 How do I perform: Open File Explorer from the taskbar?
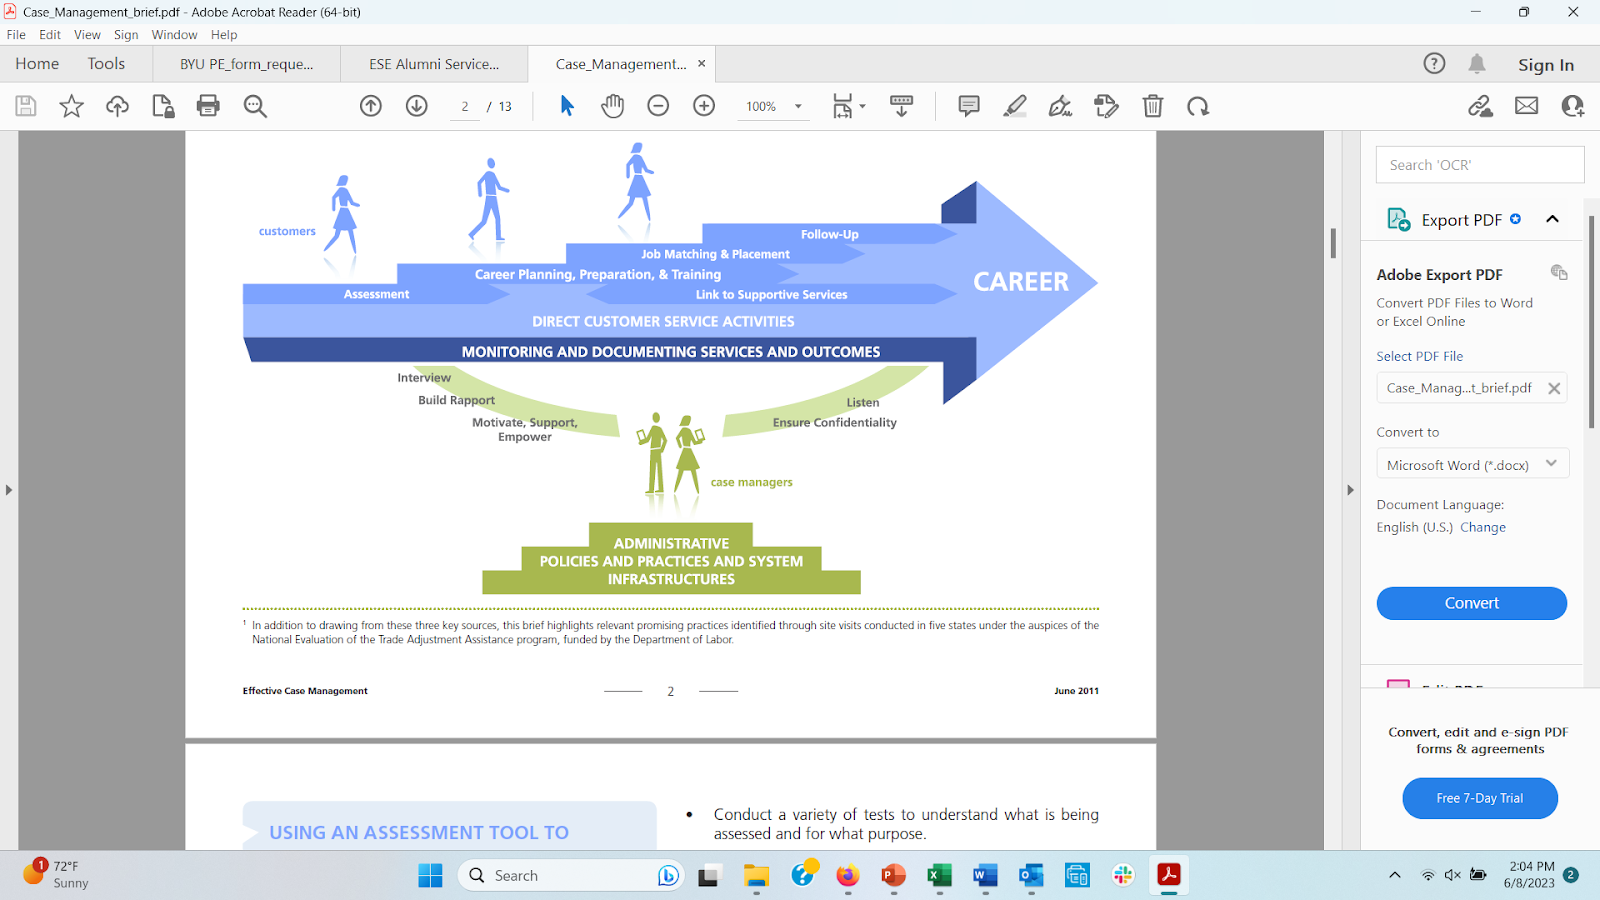(756, 876)
